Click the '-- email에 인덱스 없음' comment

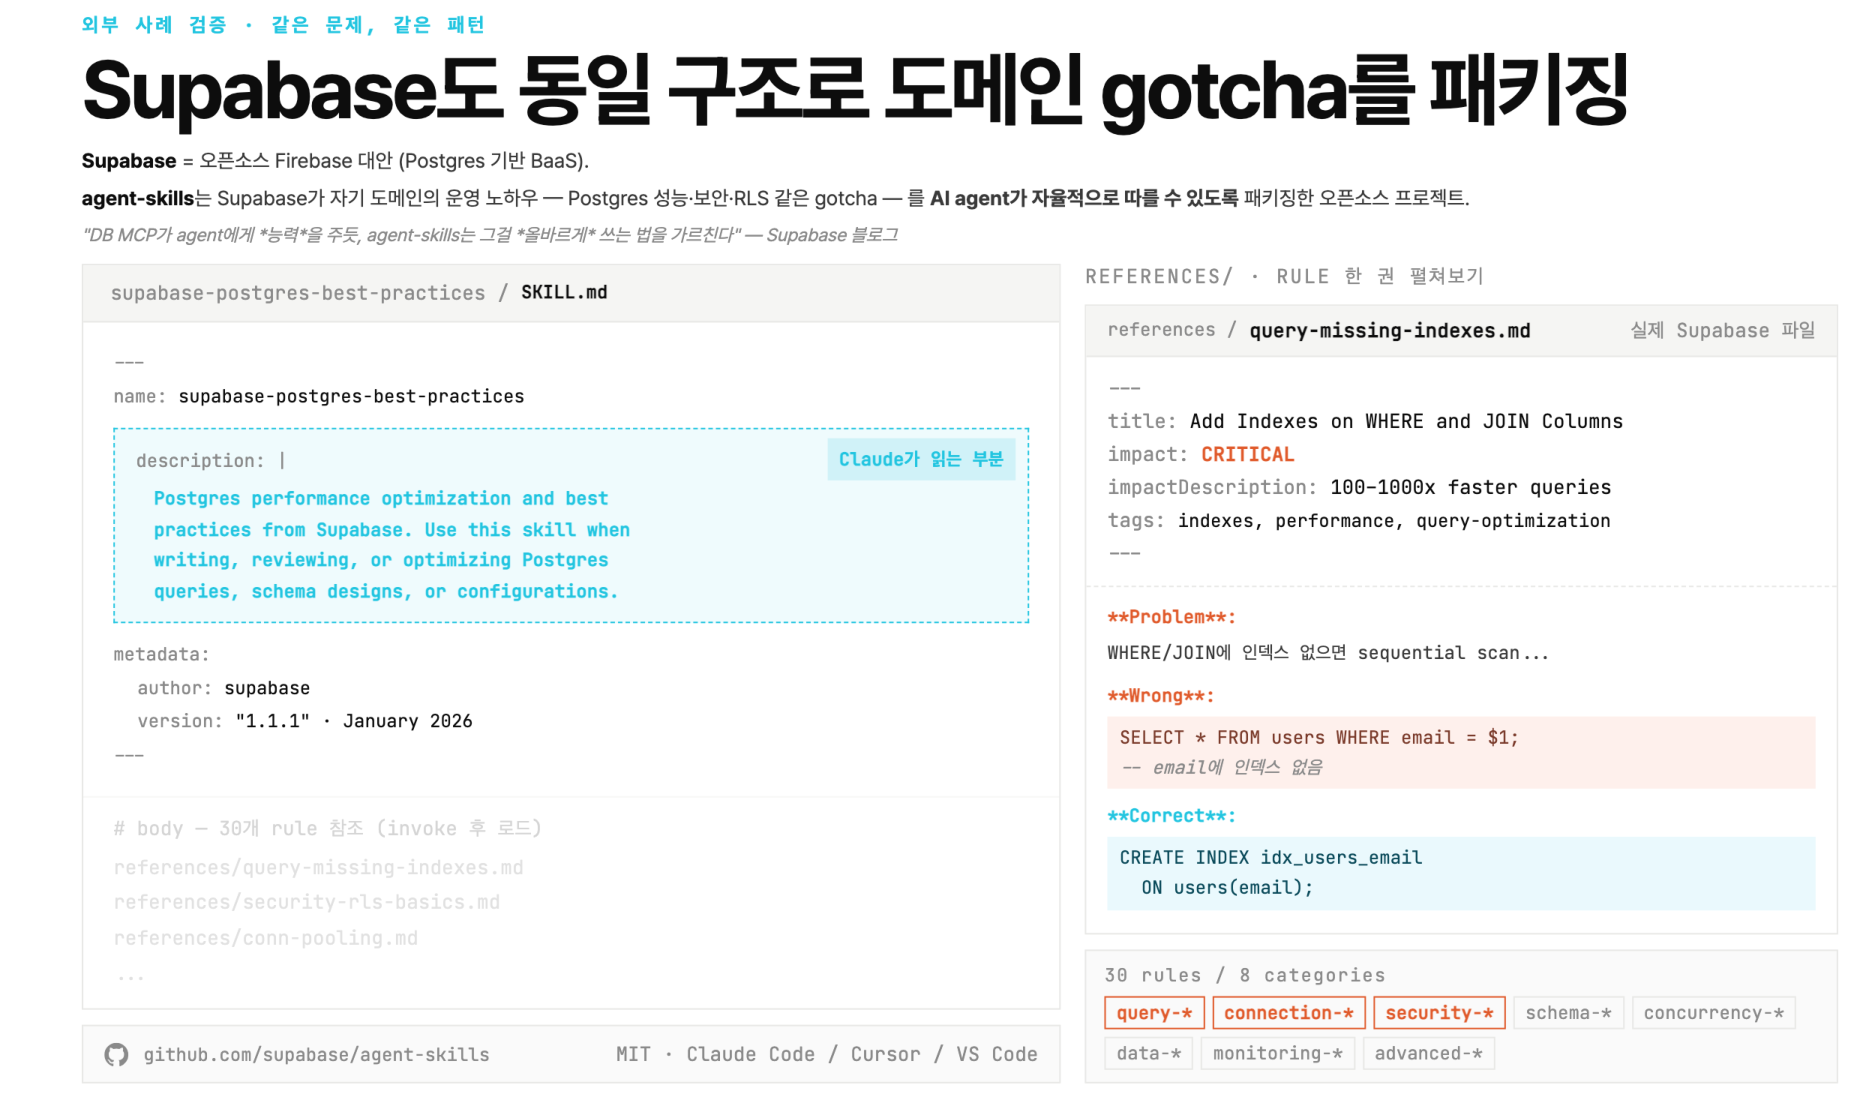coord(1220,767)
